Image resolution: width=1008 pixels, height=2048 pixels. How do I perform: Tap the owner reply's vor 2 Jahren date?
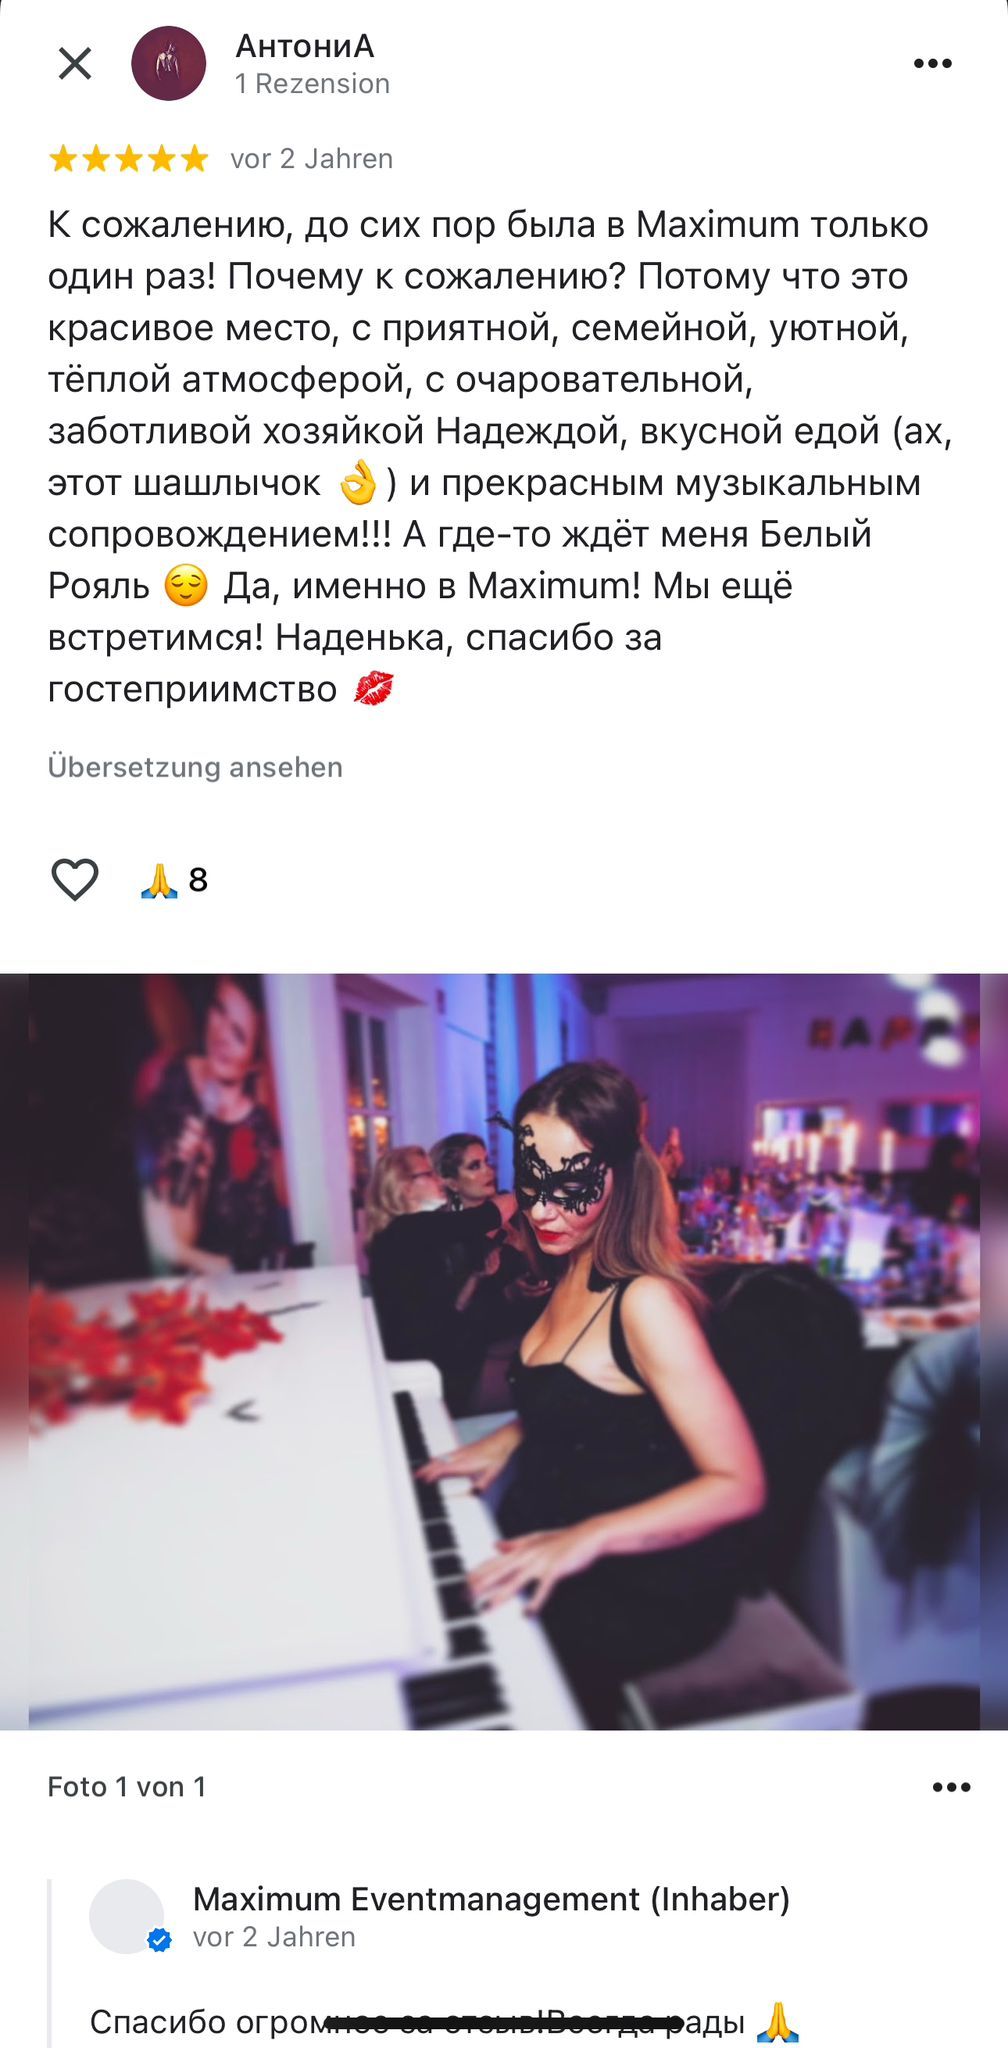274,1937
